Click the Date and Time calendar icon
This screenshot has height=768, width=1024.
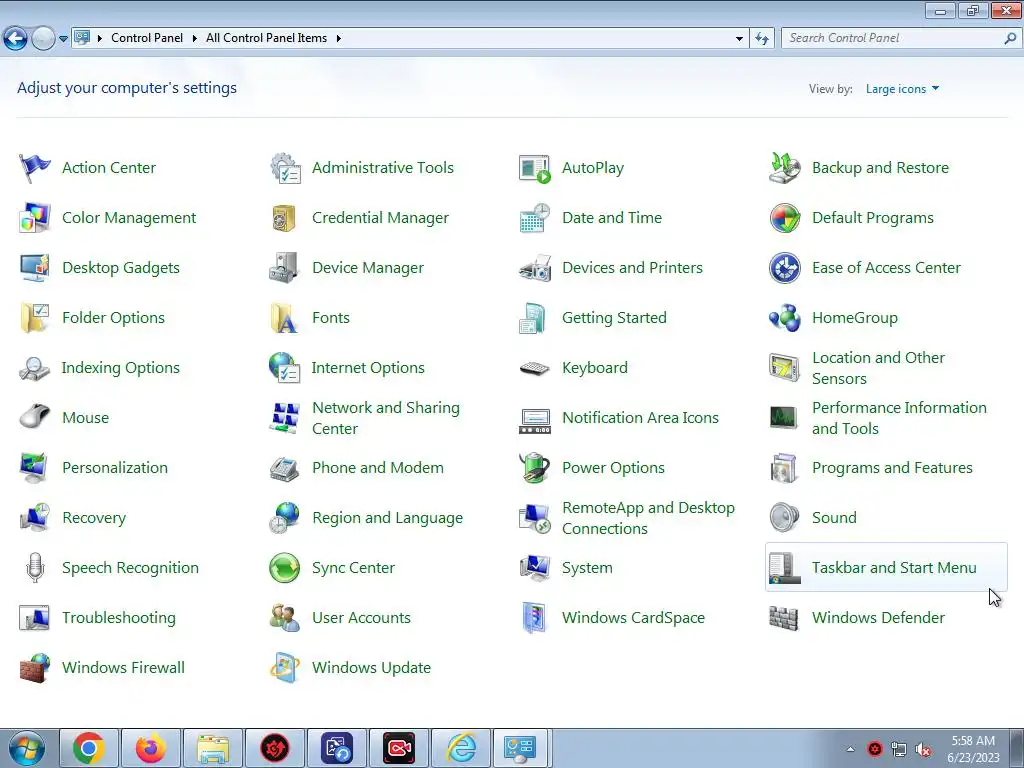[535, 218]
